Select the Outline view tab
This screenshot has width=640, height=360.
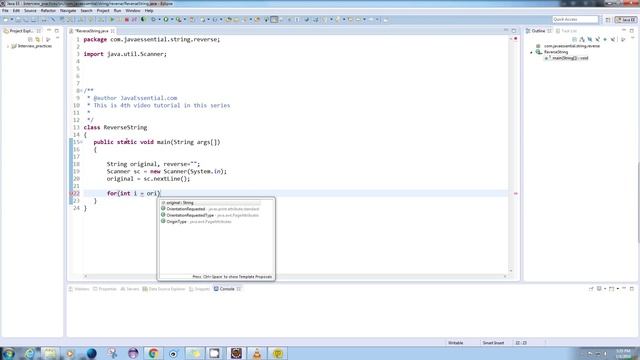[x=538, y=31]
